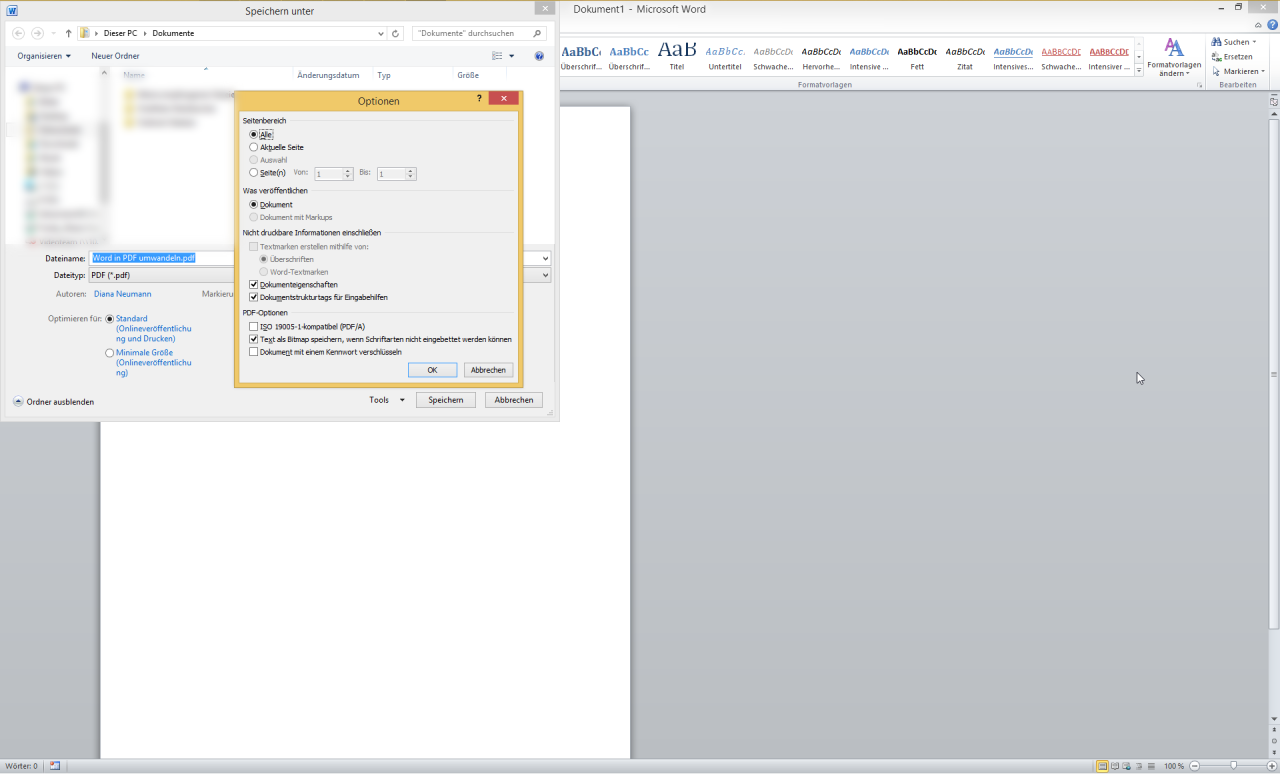
Task: Click the view layout icon in save dialog
Action: tap(497, 56)
